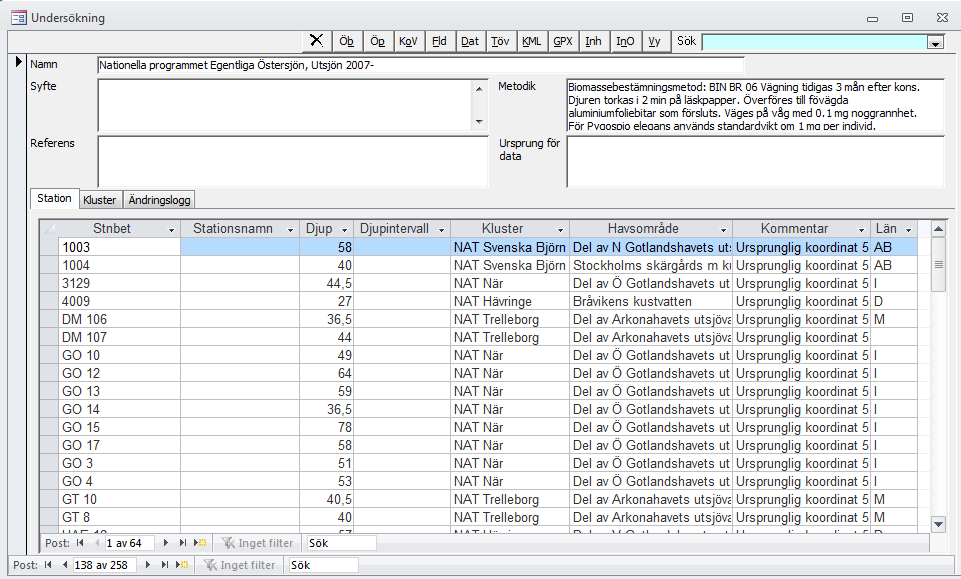Add new record in main form

click(182, 565)
